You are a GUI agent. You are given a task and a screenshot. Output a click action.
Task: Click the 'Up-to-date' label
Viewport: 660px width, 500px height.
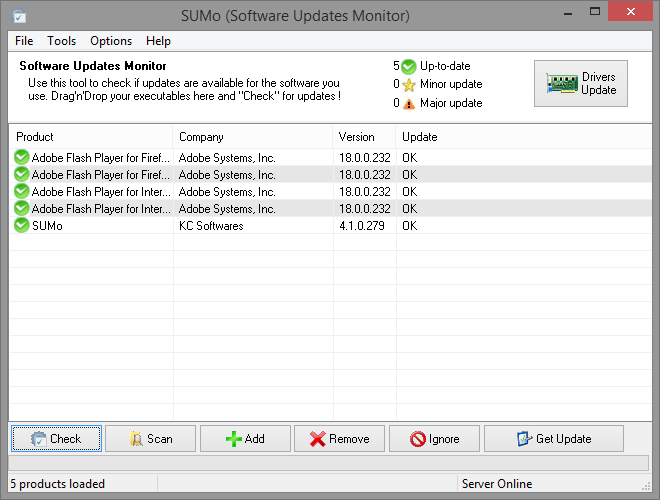pyautogui.click(x=445, y=66)
